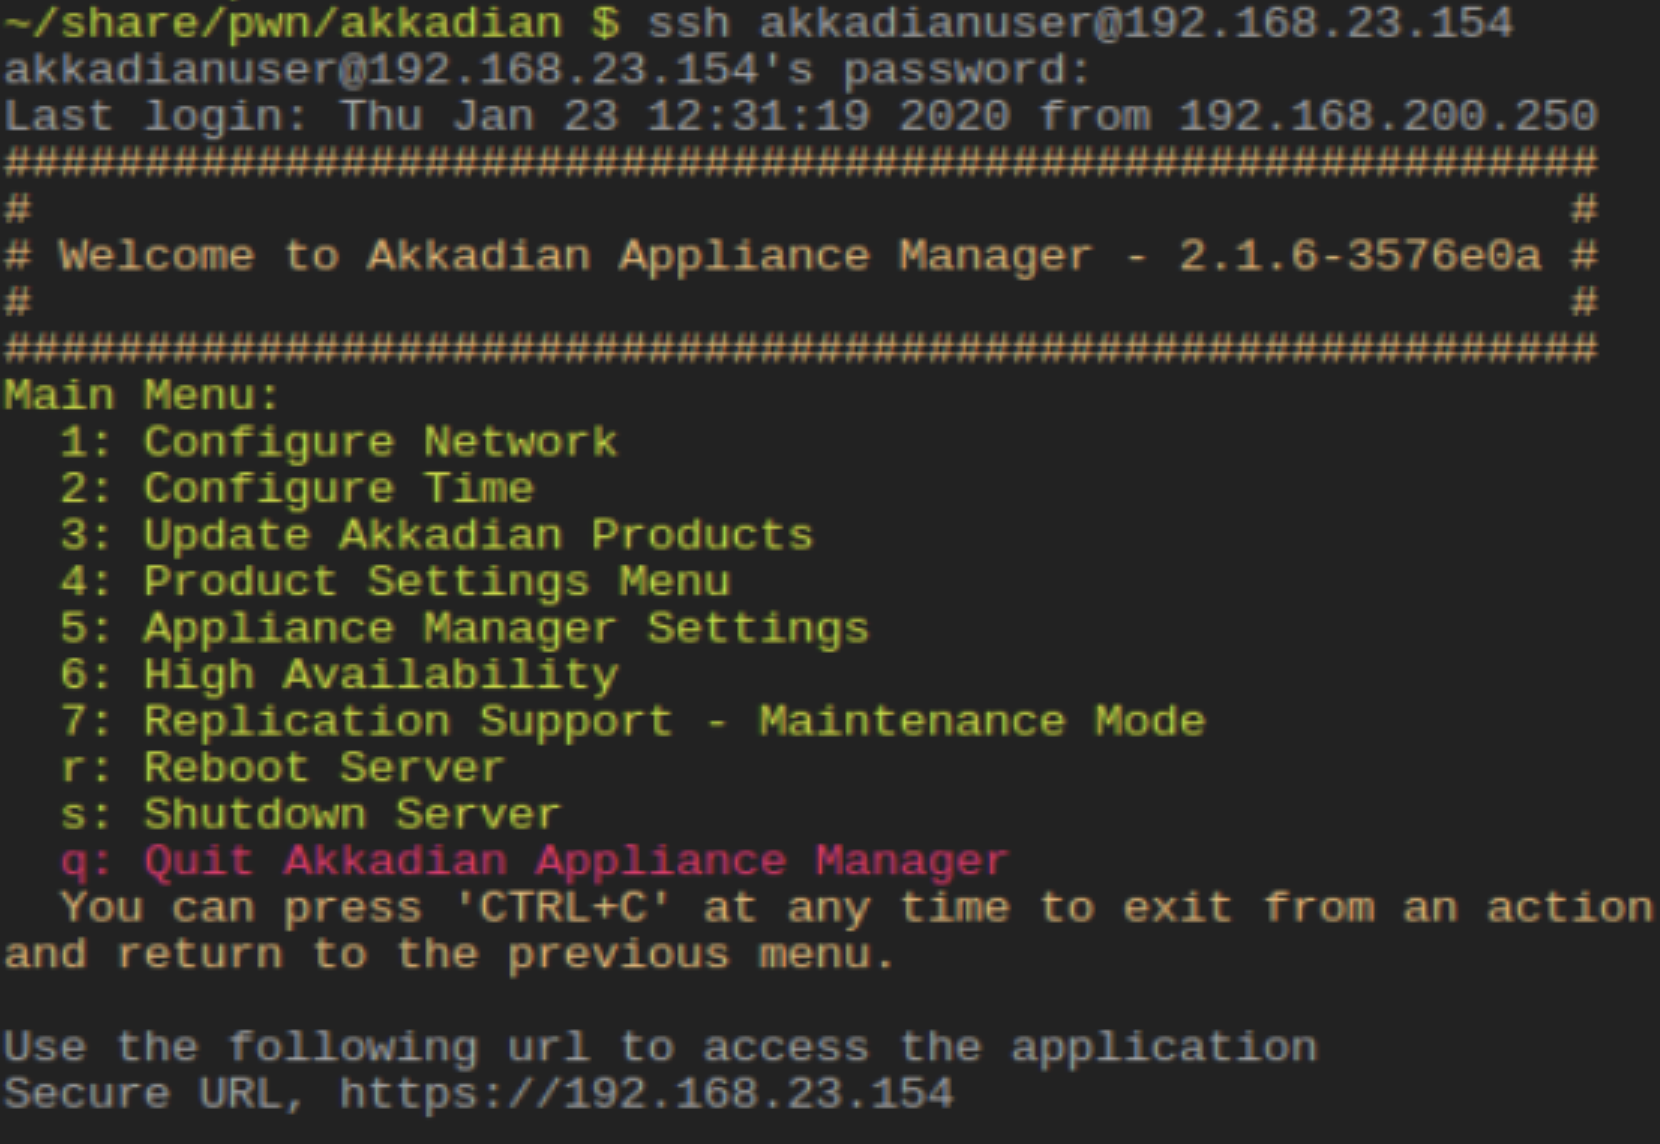Open the Secure URL https://192.168.23.154
1660x1144 pixels.
click(646, 1093)
